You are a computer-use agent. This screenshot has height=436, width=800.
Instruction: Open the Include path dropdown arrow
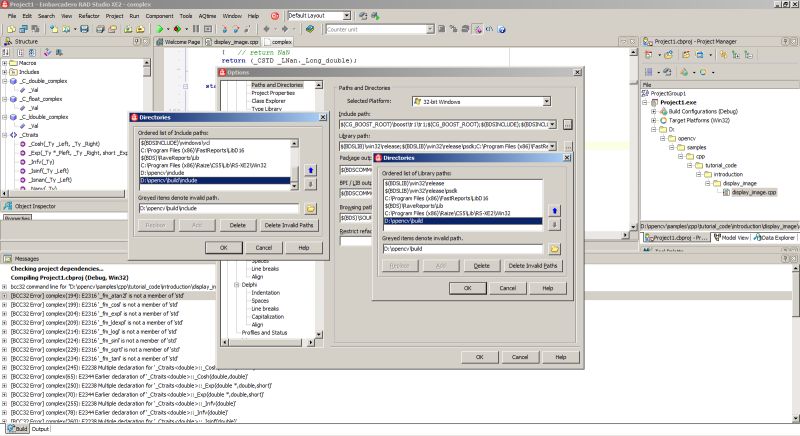point(552,124)
